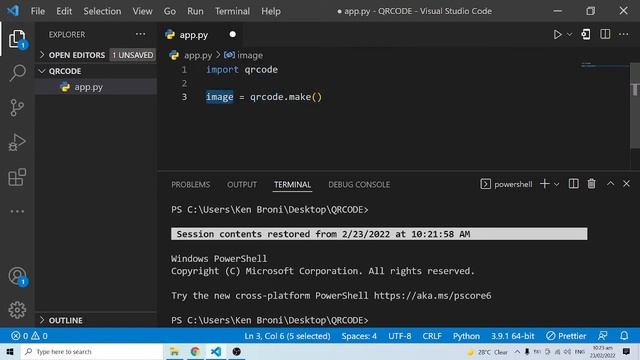Split the terminal pane

(573, 184)
